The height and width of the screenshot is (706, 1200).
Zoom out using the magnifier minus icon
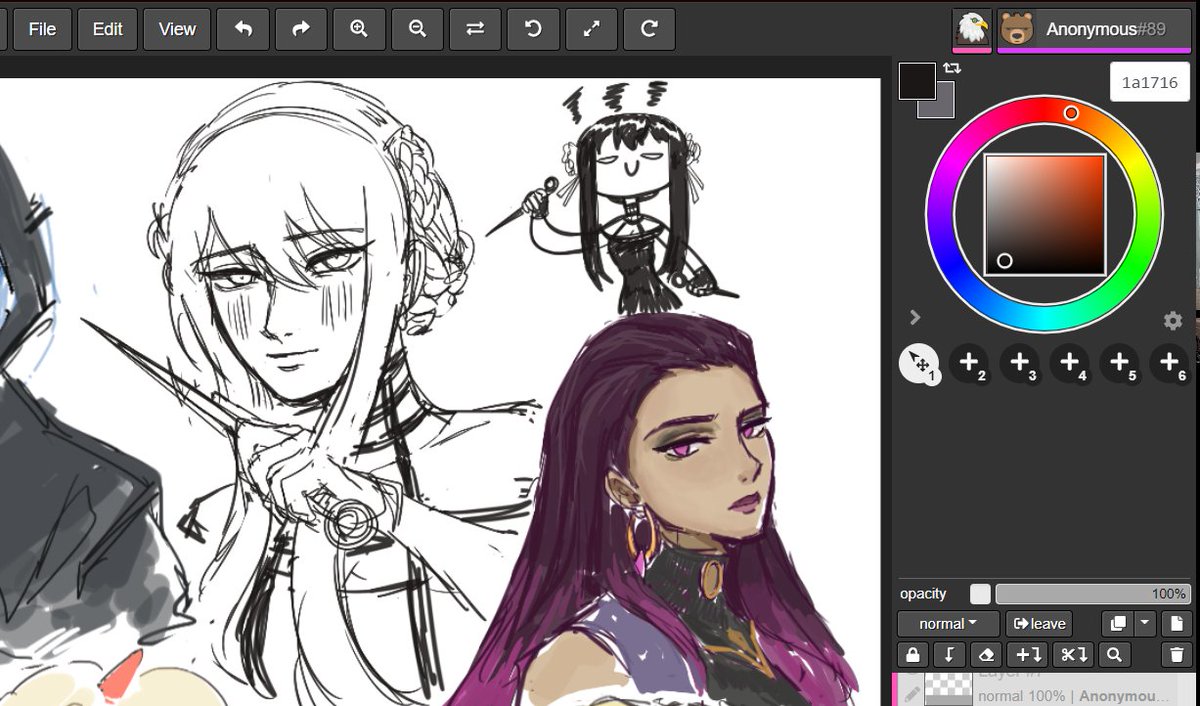(x=417, y=29)
